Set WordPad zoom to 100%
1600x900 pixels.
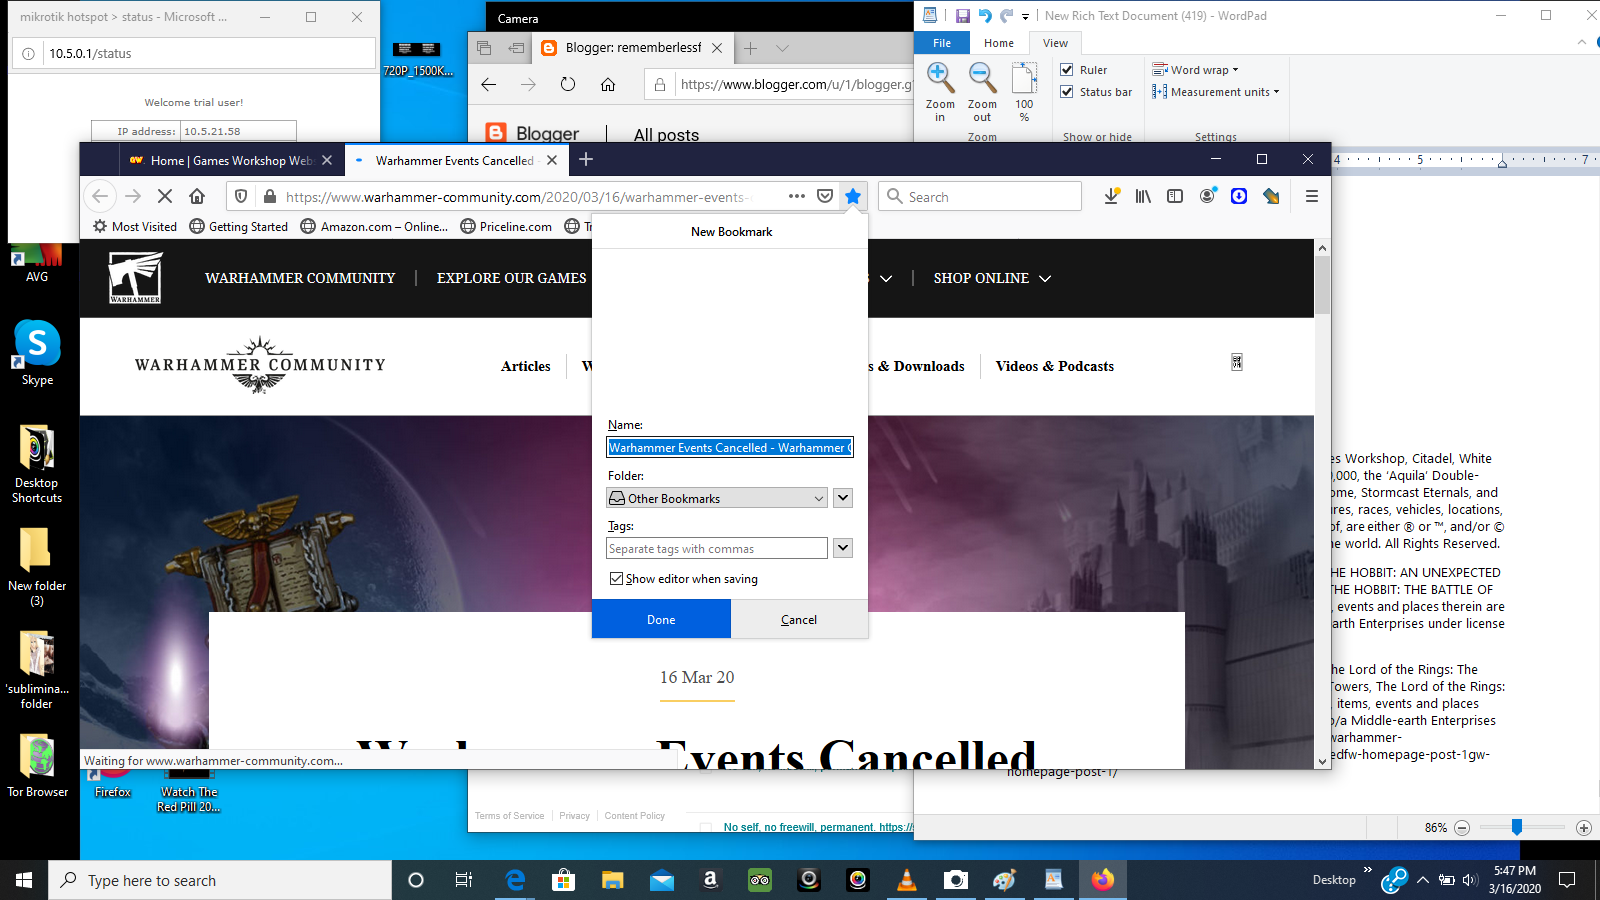(x=1024, y=91)
